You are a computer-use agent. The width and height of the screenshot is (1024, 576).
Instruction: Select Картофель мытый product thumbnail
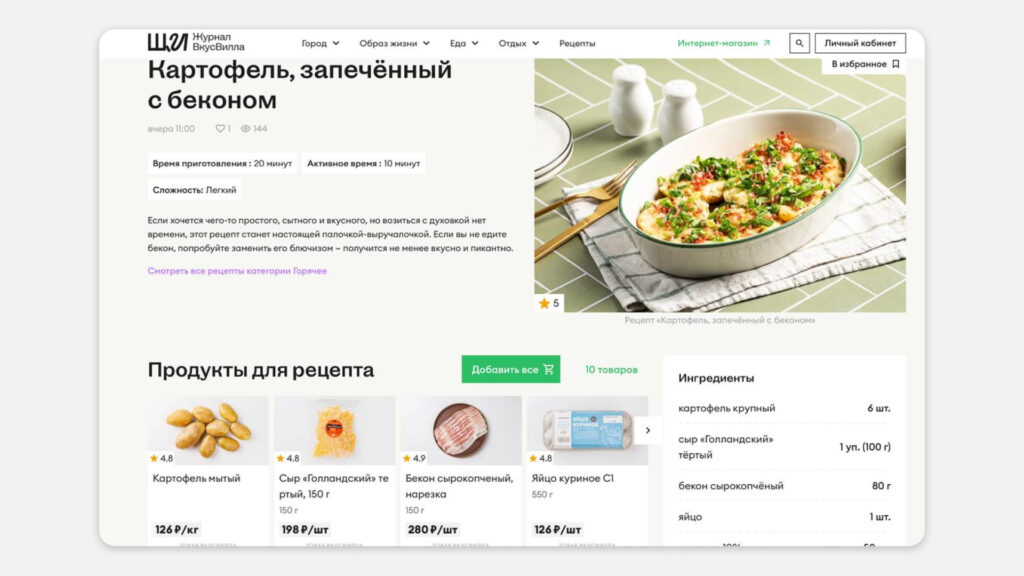click(x=208, y=430)
